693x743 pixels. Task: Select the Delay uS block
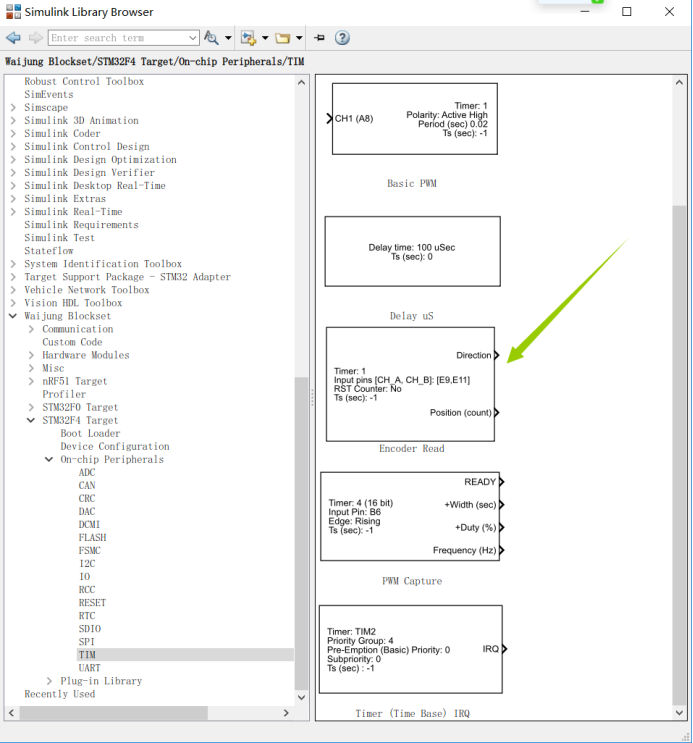point(412,251)
